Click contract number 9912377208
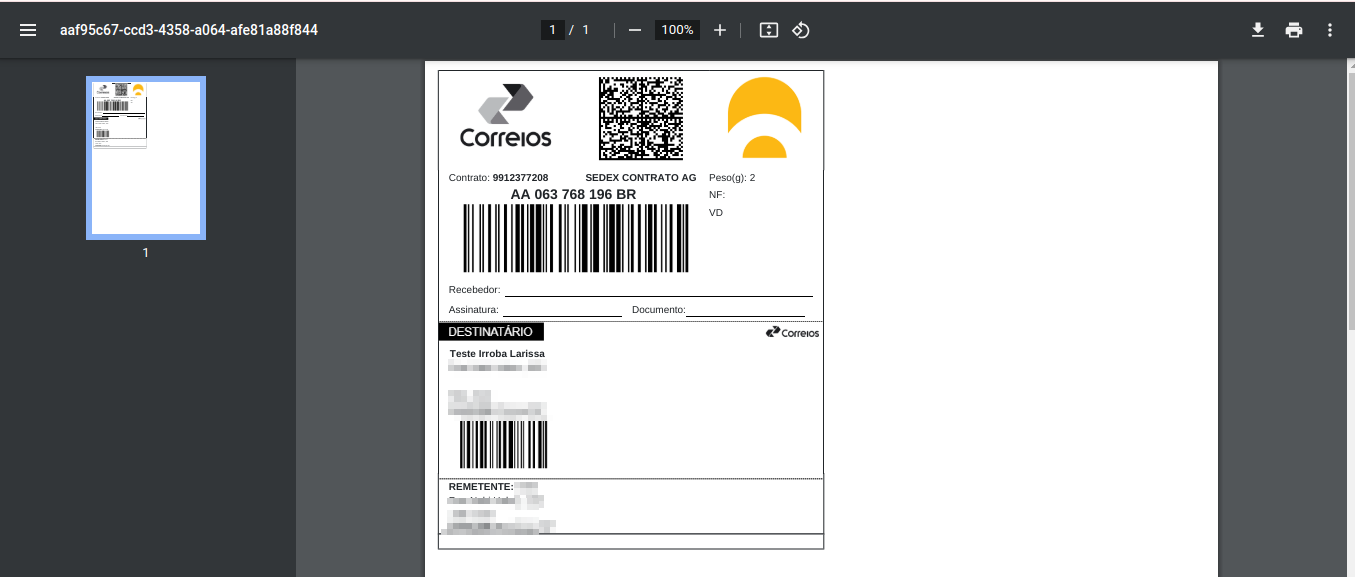The image size is (1355, 577). 520,178
